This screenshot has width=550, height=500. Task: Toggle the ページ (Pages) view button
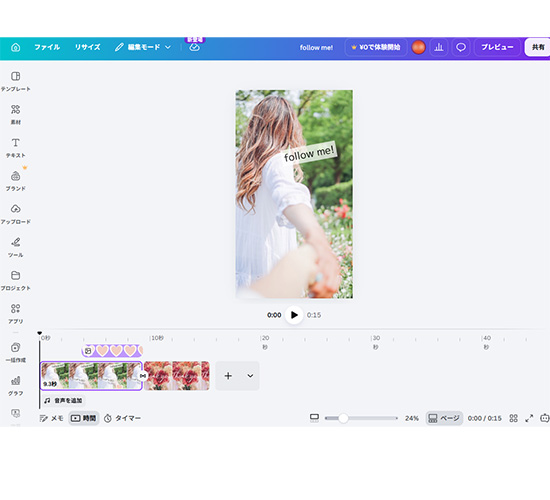(444, 418)
